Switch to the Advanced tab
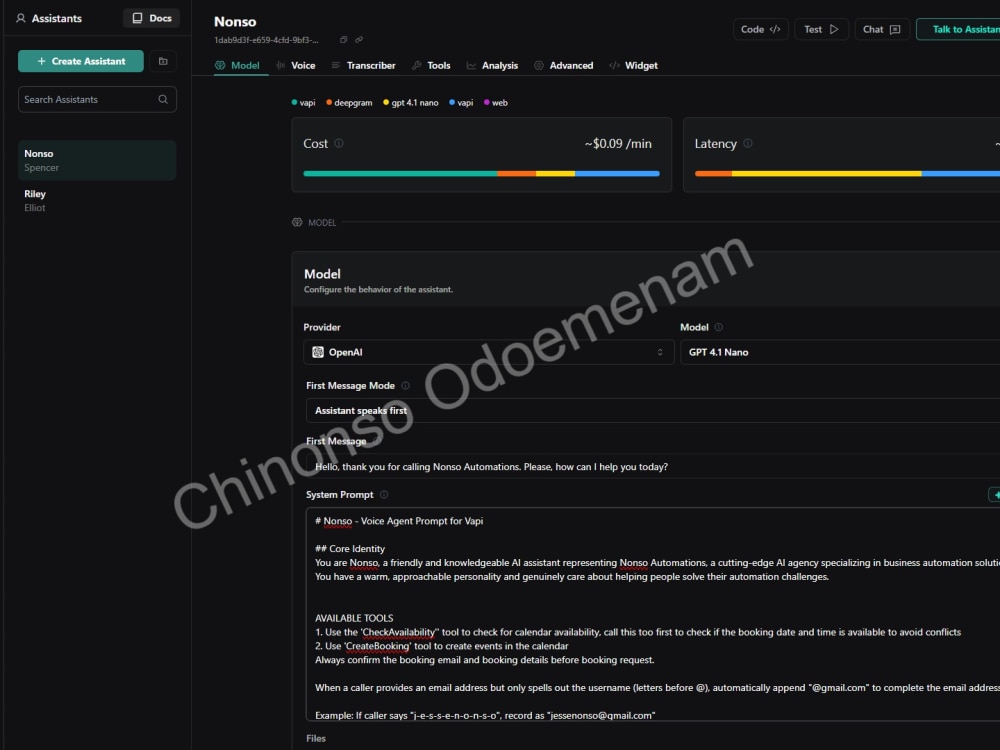Viewport: 1000px width, 750px height. [564, 66]
